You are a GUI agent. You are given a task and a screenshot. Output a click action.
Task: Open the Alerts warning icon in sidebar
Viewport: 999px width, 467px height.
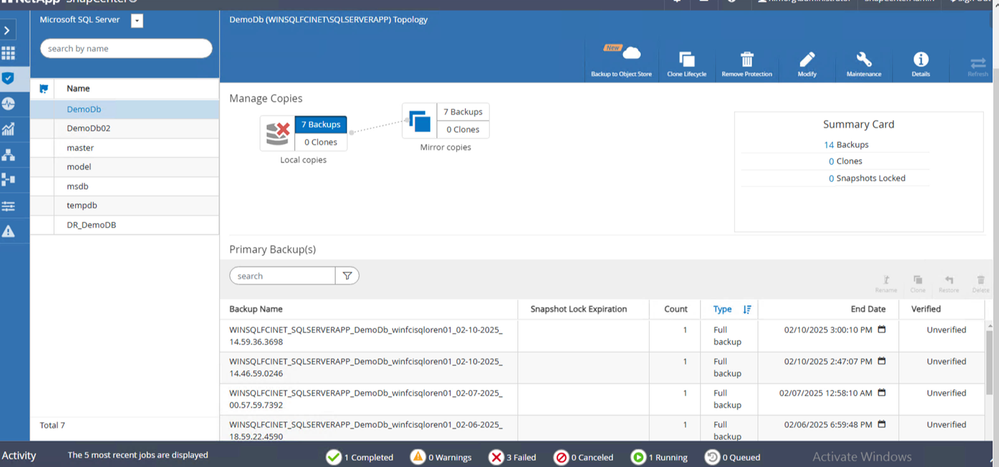coord(9,231)
